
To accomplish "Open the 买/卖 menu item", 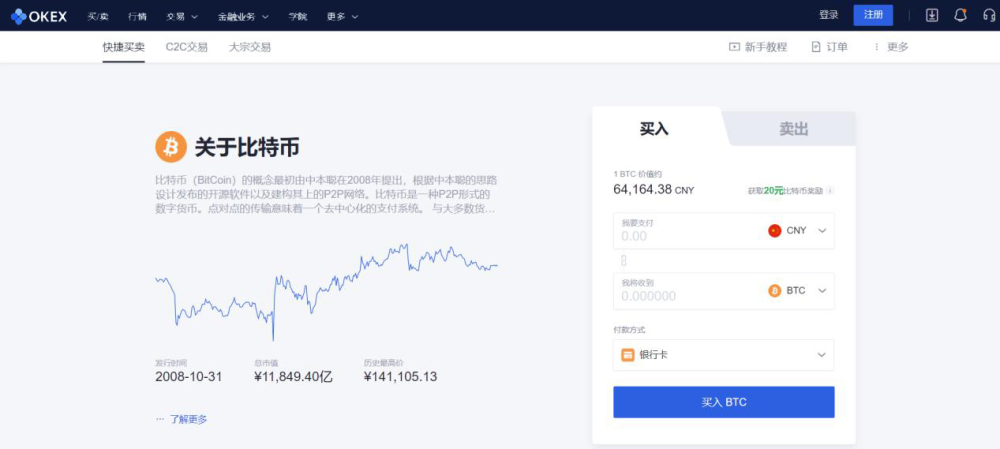I will point(98,16).
